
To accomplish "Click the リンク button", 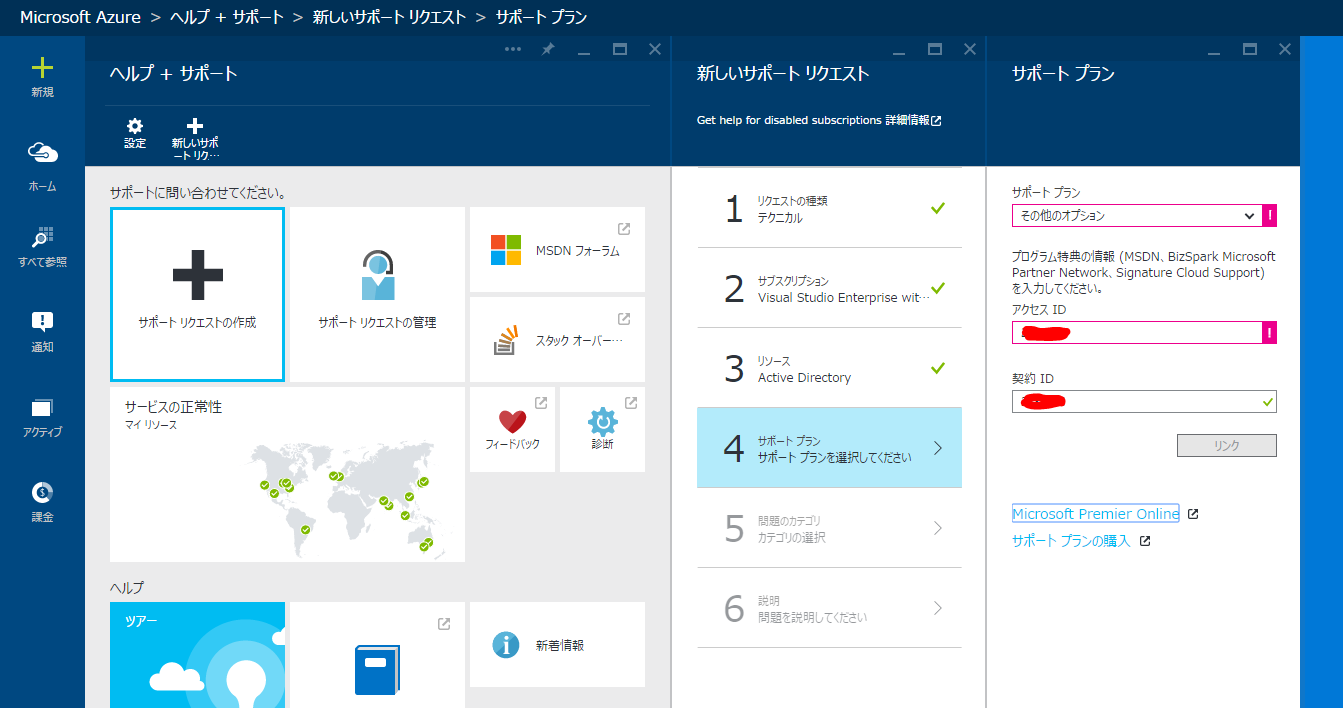I will coord(1227,445).
